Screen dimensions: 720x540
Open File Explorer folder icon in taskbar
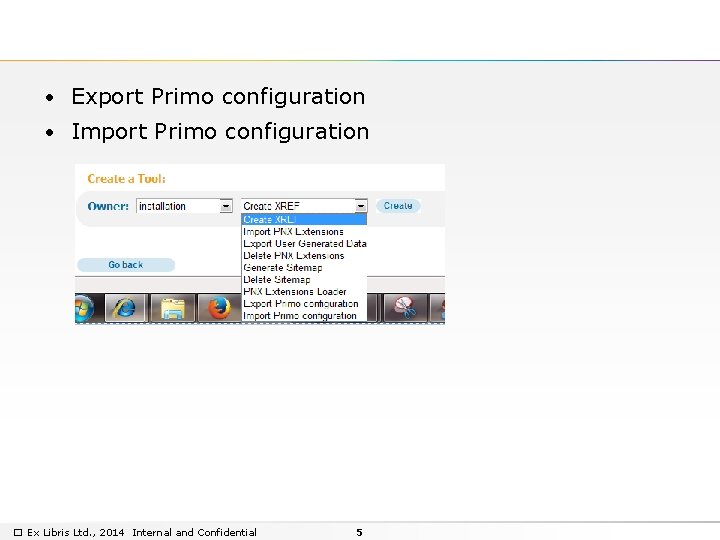pos(173,308)
